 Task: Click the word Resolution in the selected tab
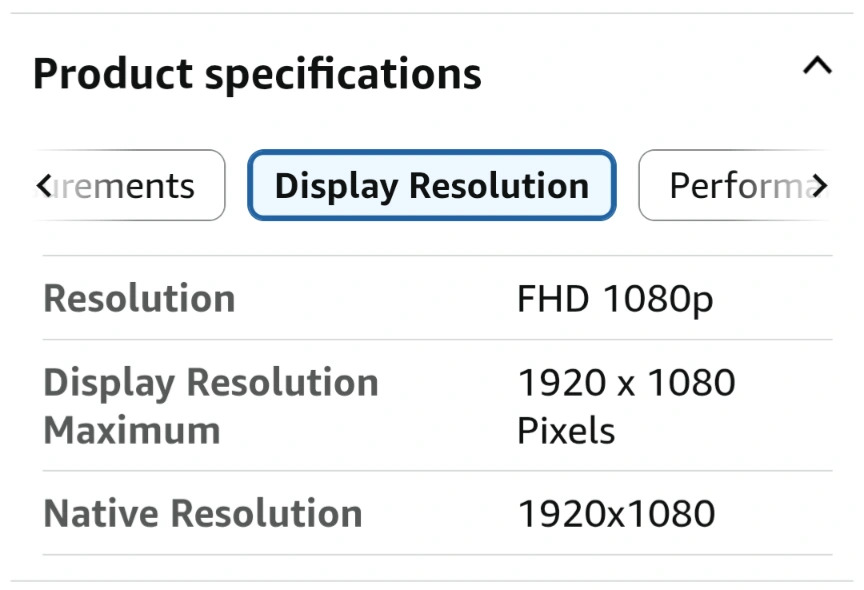(x=499, y=186)
